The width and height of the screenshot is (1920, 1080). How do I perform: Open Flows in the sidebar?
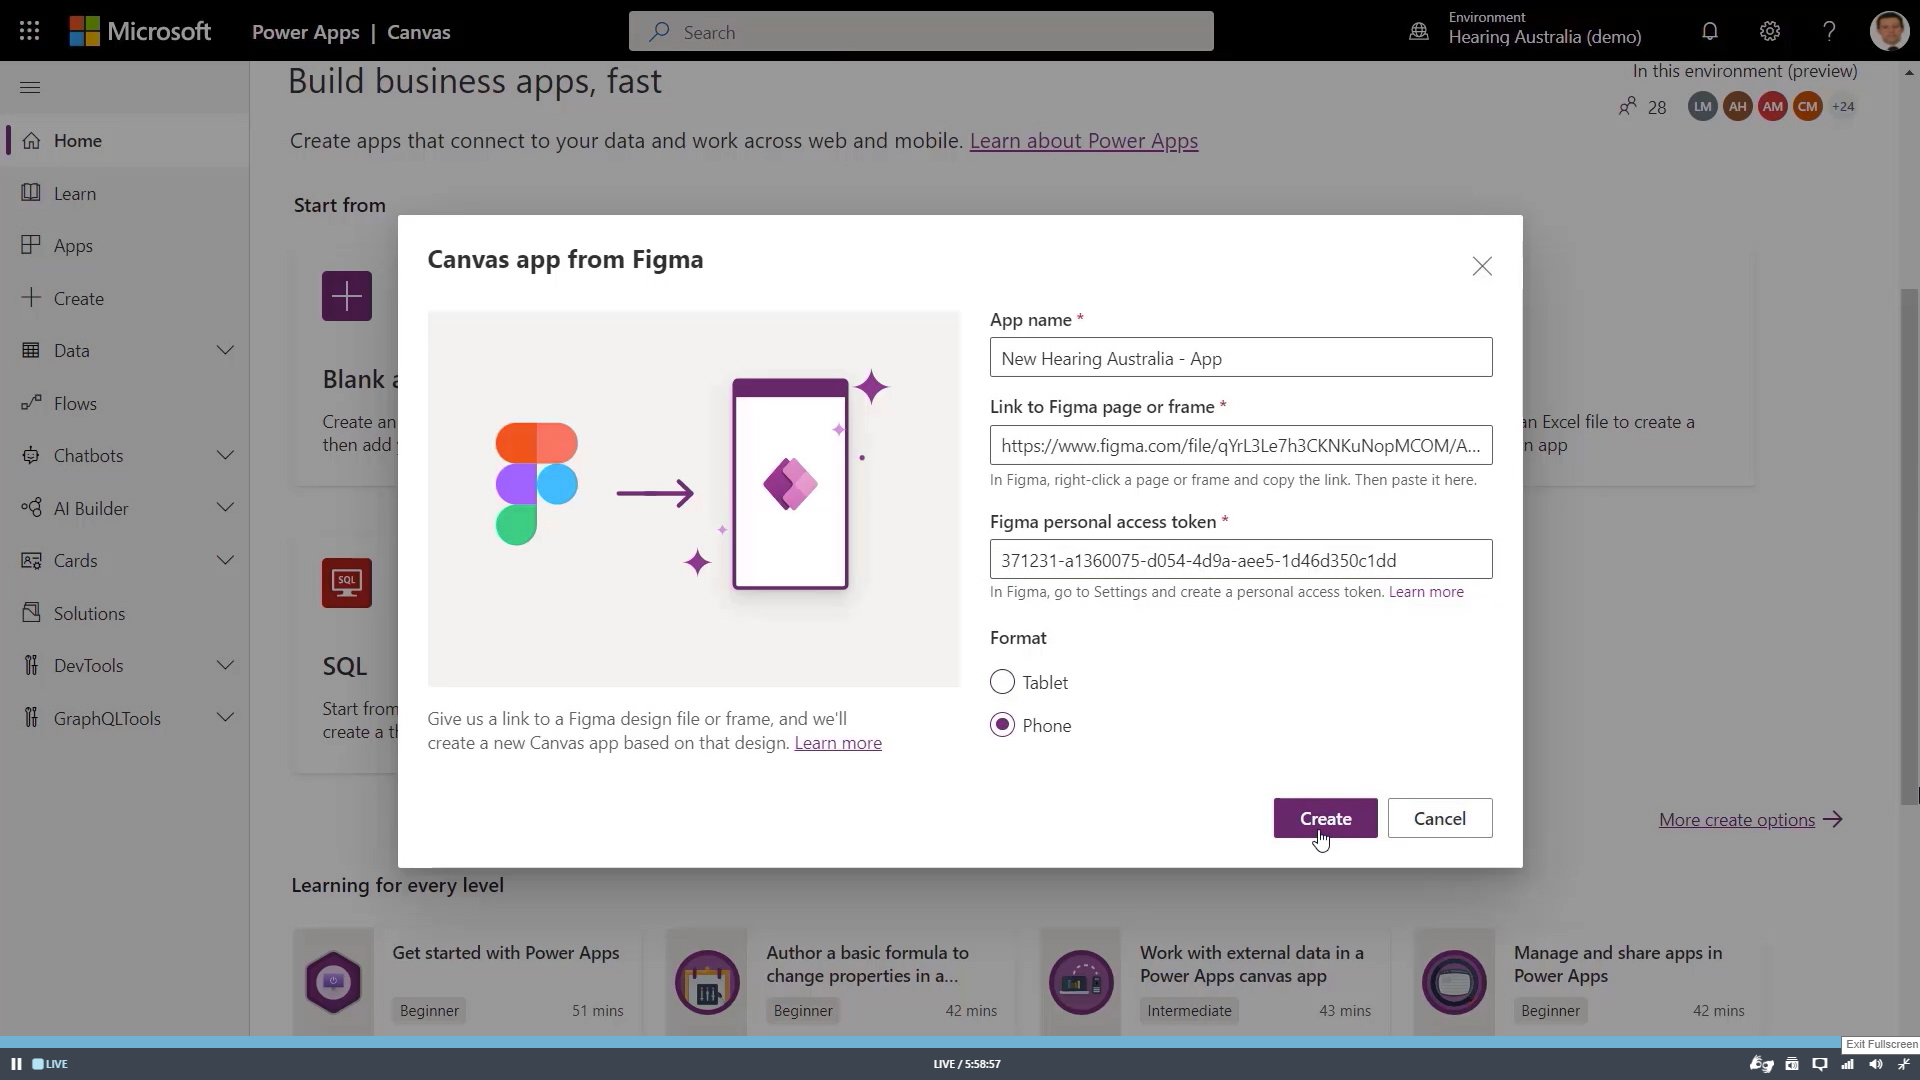[125, 403]
